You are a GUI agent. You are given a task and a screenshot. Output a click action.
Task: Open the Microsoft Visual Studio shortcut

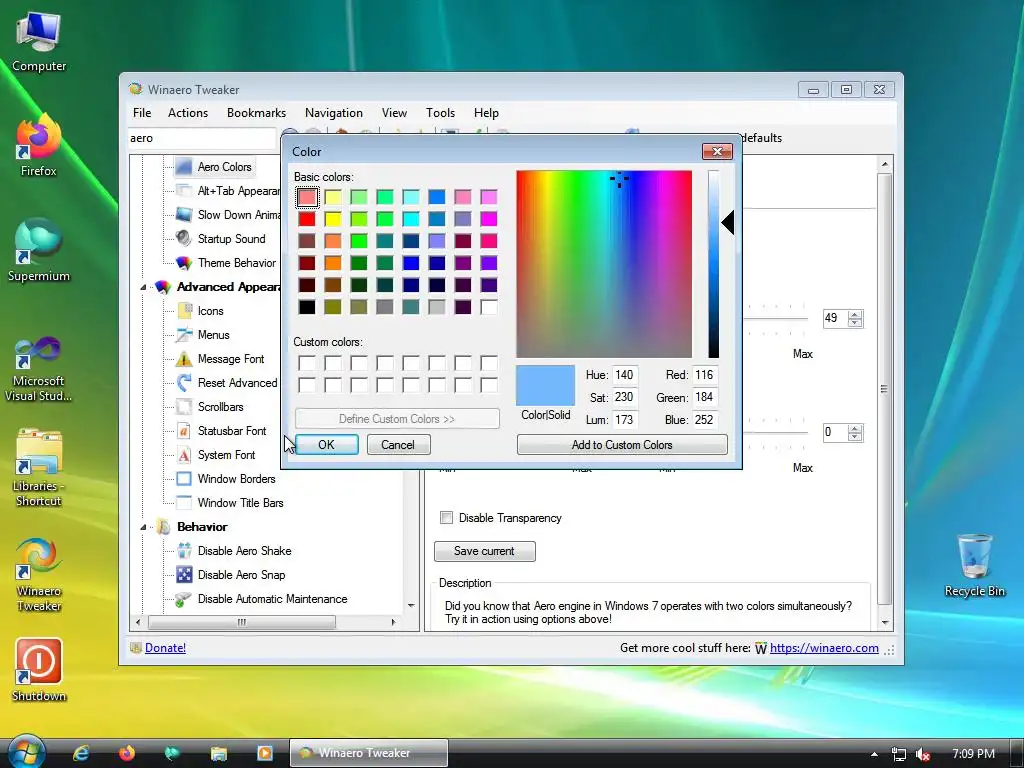coord(39,370)
